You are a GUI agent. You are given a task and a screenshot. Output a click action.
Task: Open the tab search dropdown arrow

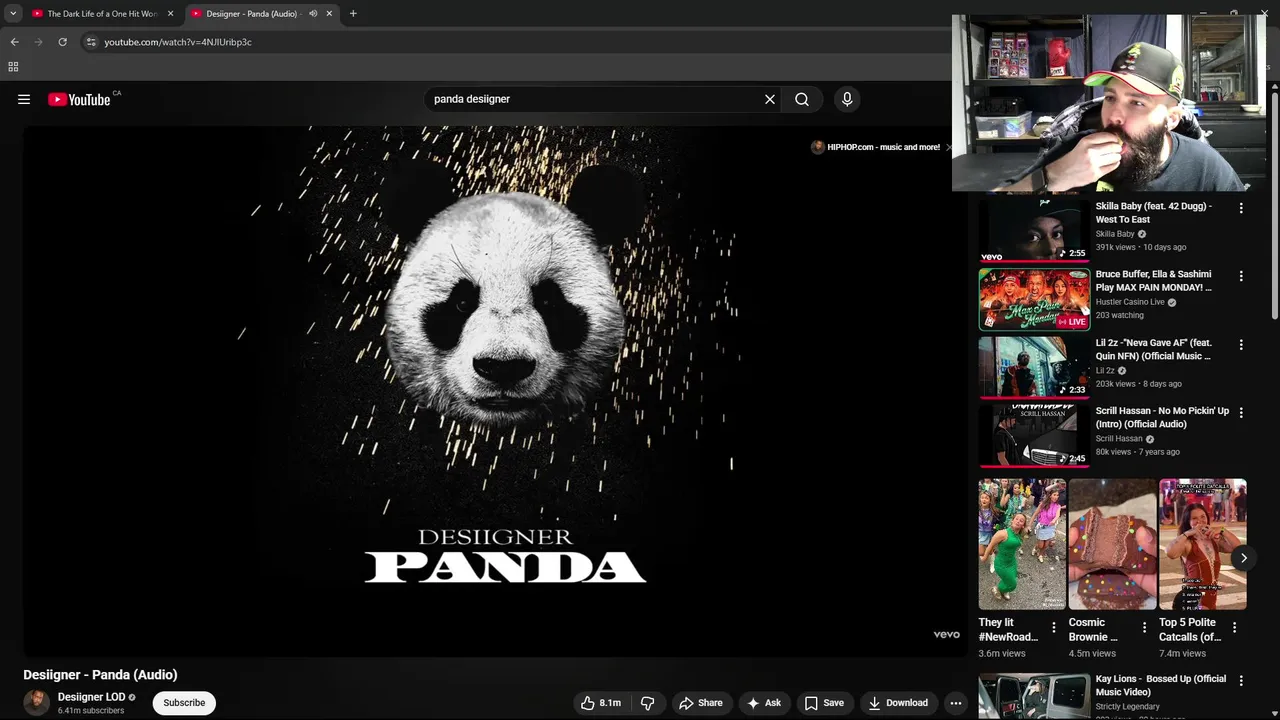pyautogui.click(x=13, y=14)
